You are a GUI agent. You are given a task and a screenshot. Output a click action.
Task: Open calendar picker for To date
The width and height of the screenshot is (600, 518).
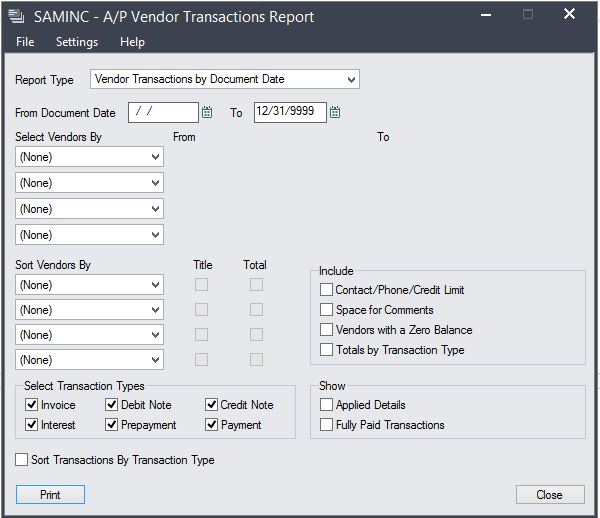(x=335, y=112)
